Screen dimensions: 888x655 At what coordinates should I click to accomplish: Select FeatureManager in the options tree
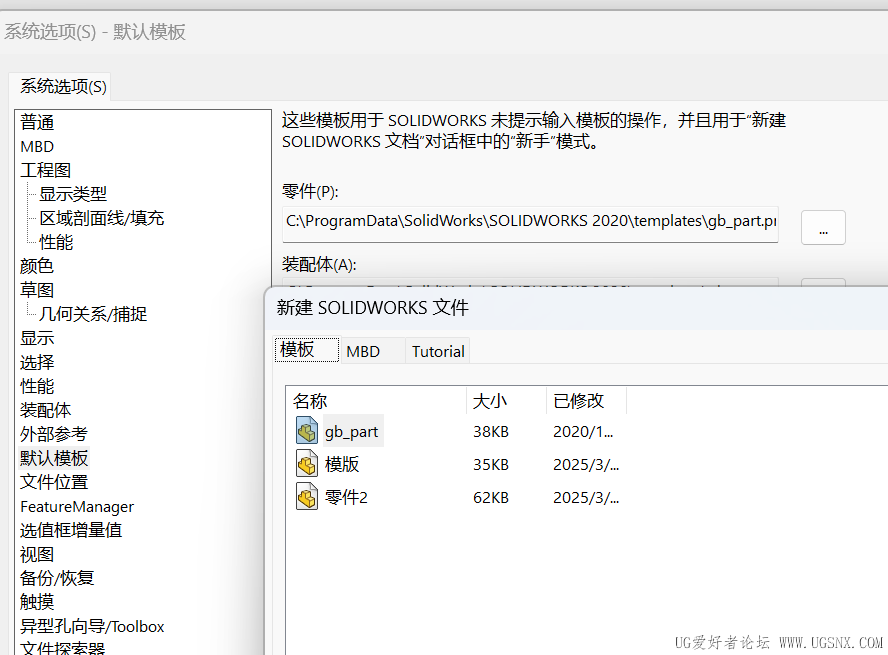tap(77, 507)
